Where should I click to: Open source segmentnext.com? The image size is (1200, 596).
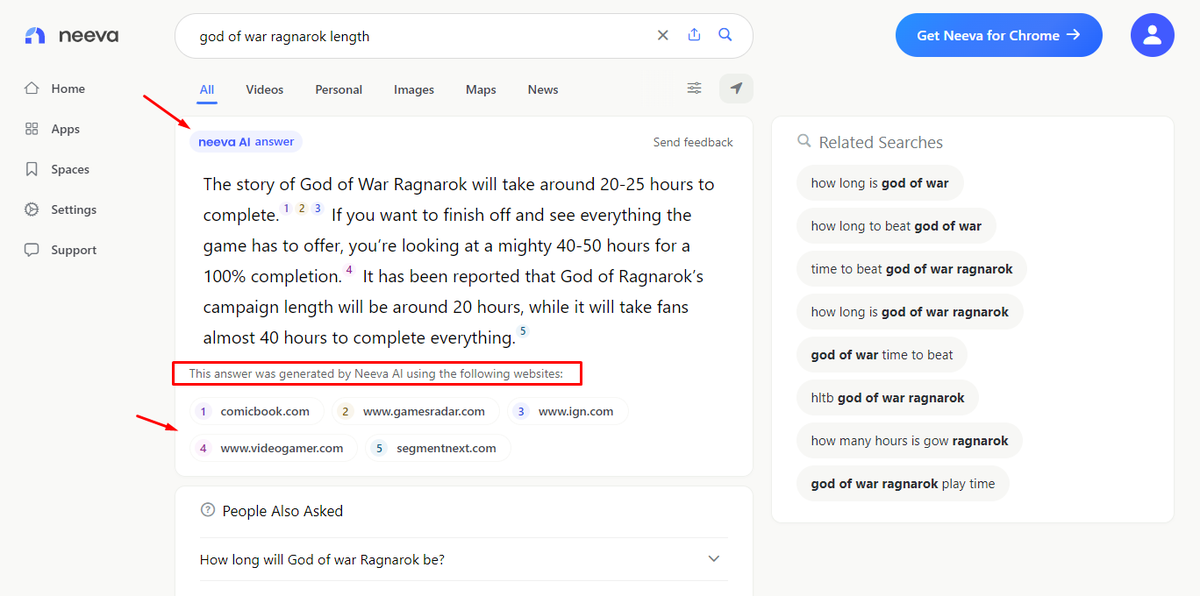tap(438, 448)
